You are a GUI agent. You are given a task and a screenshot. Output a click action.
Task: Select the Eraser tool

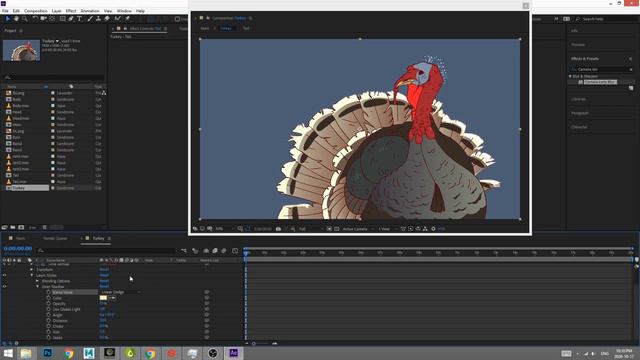coord(107,19)
